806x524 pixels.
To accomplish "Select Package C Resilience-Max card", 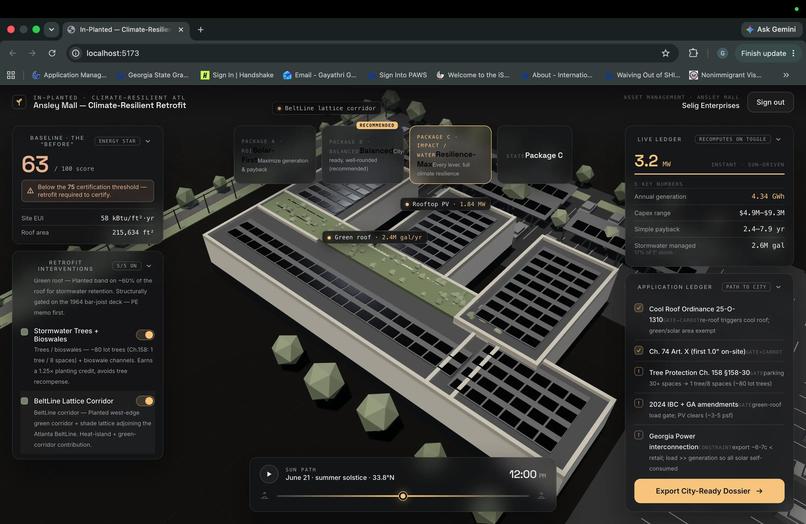I will point(450,154).
